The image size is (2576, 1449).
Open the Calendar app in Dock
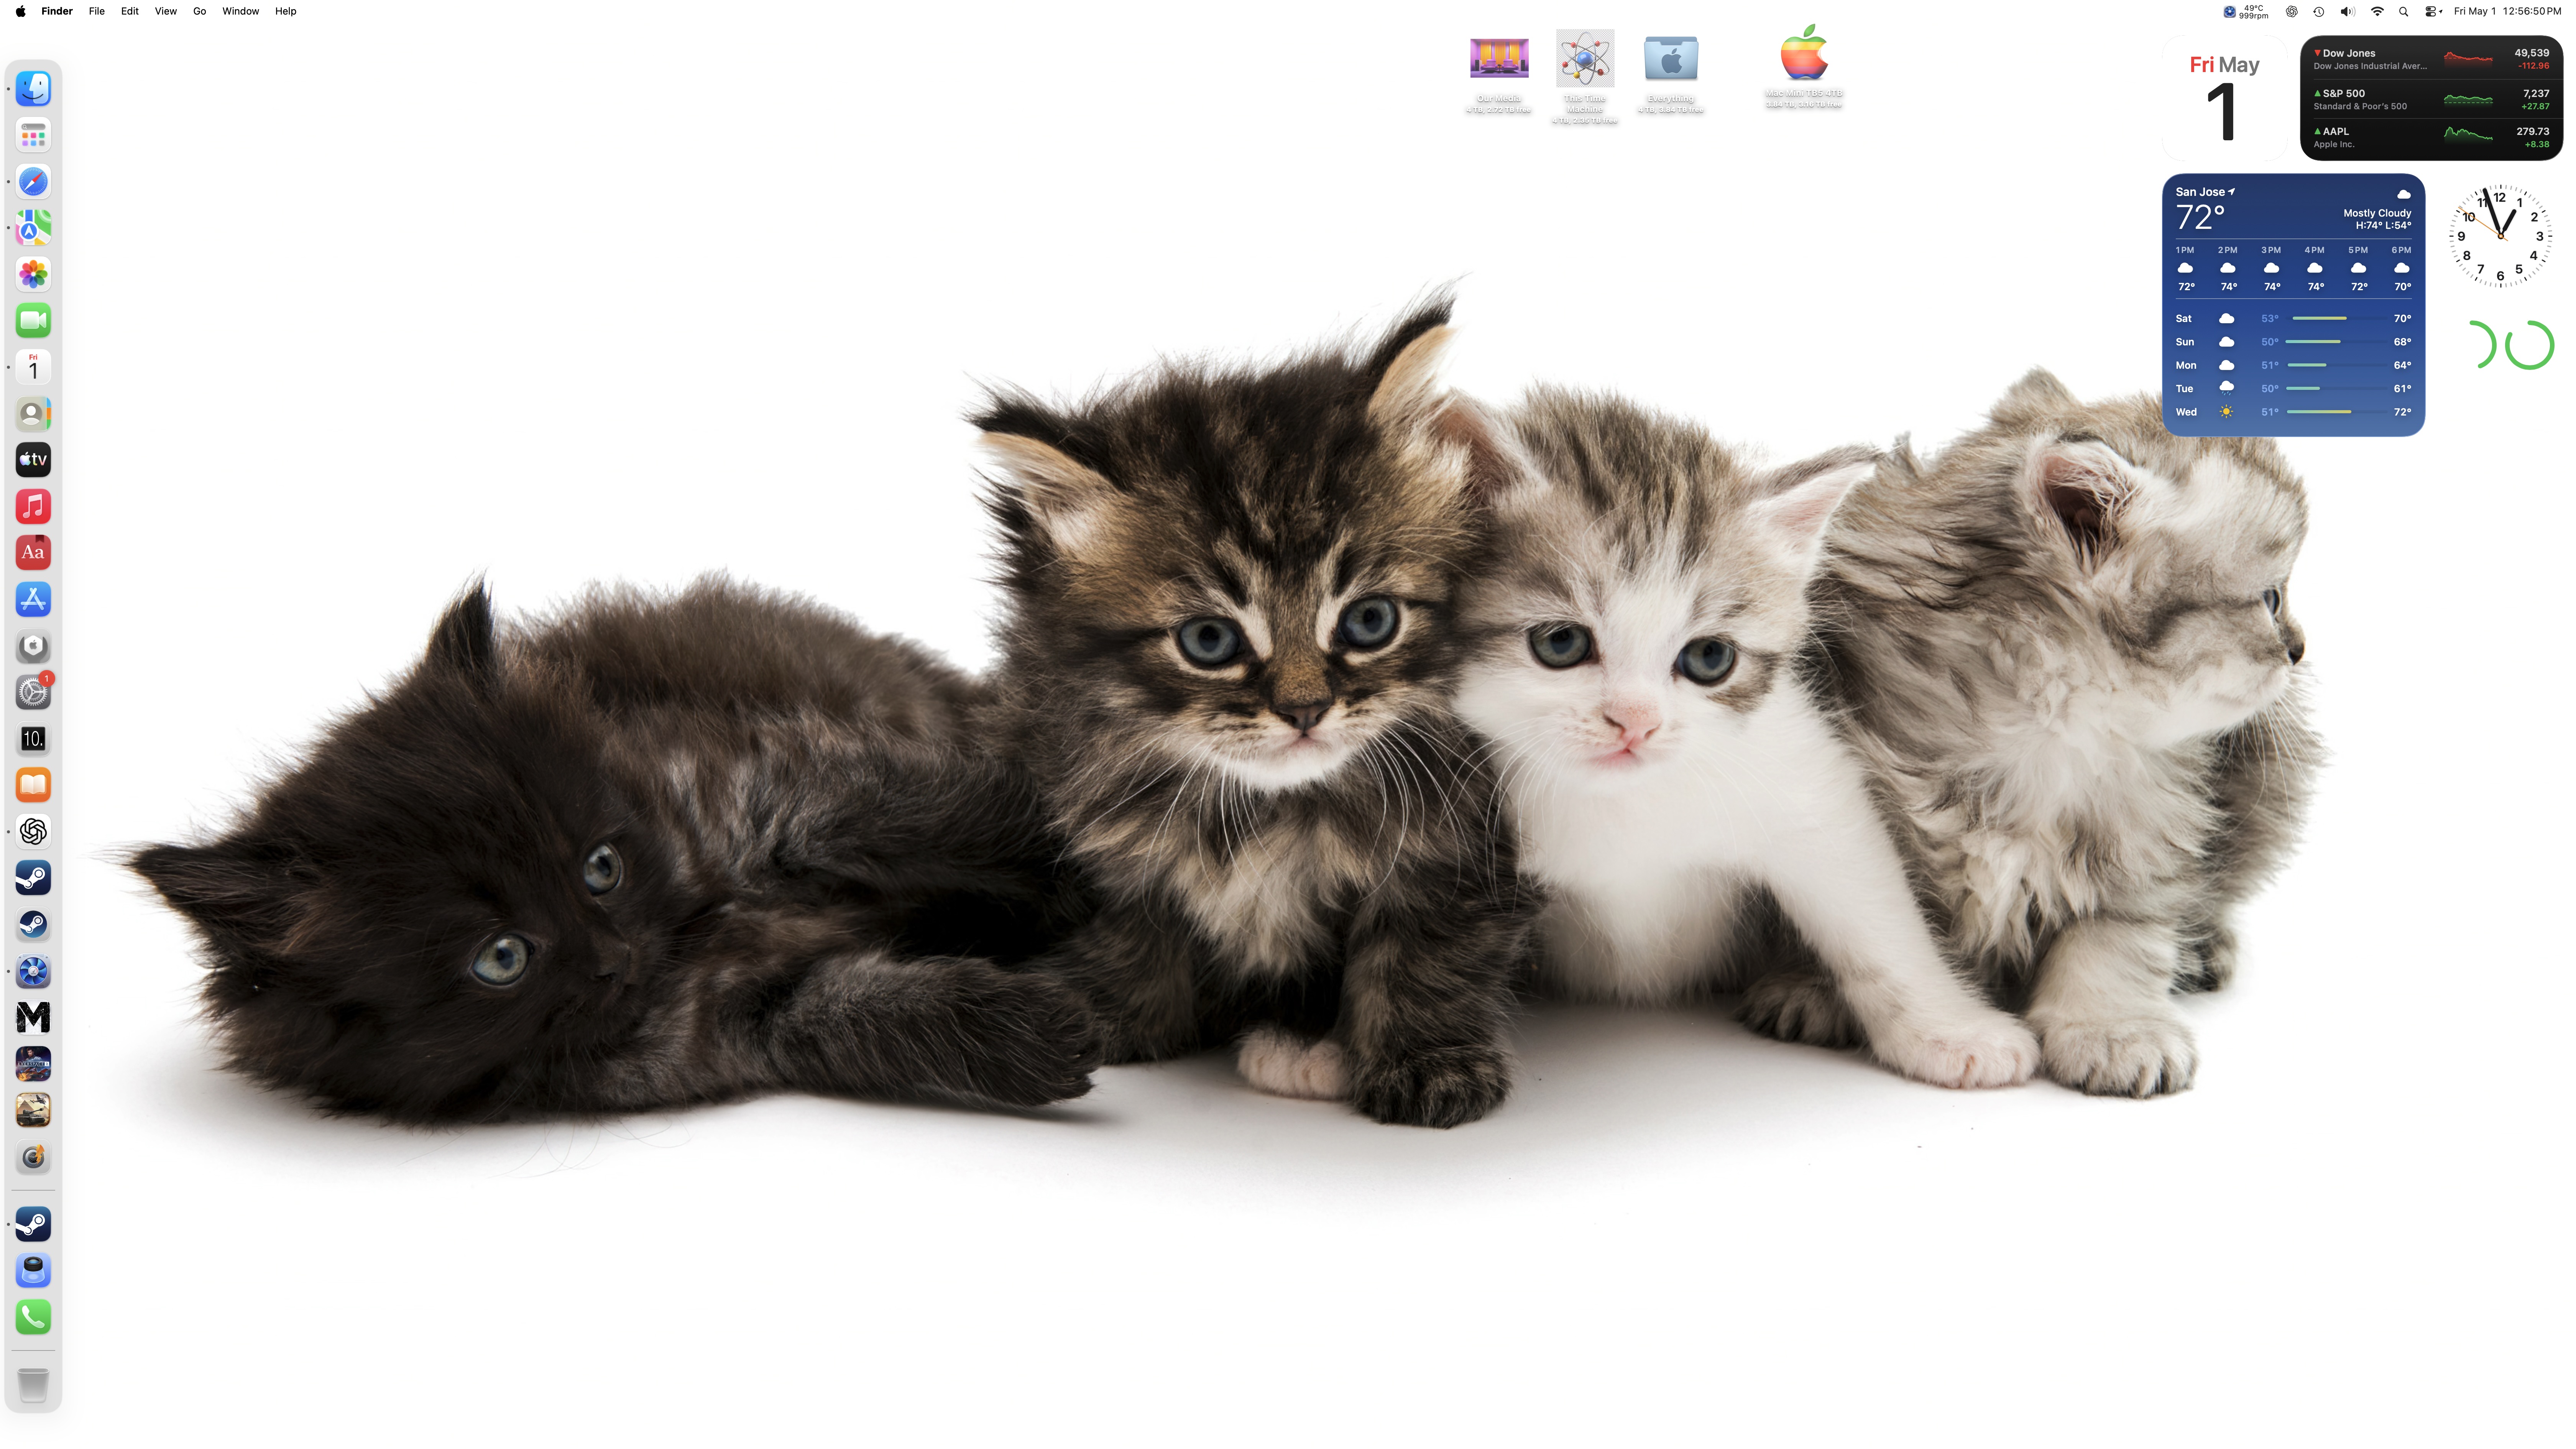pos(33,367)
